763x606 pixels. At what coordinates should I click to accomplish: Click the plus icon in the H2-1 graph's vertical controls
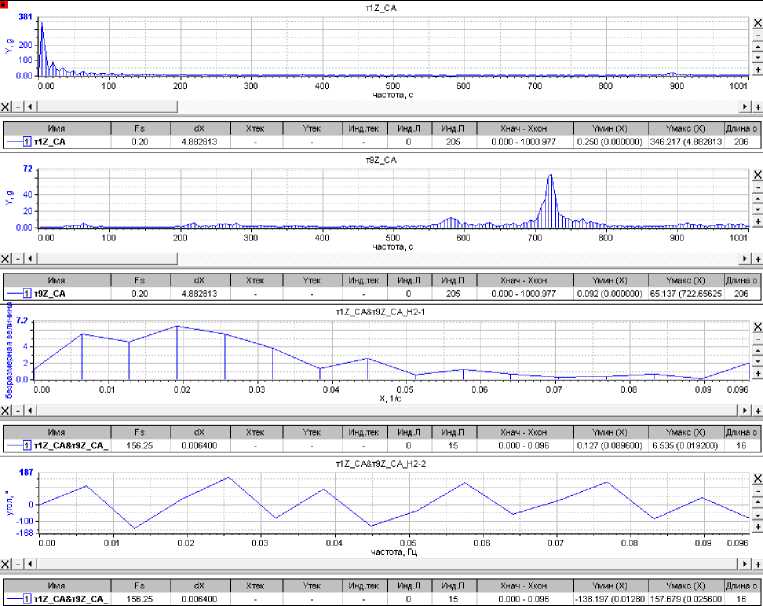tap(758, 373)
